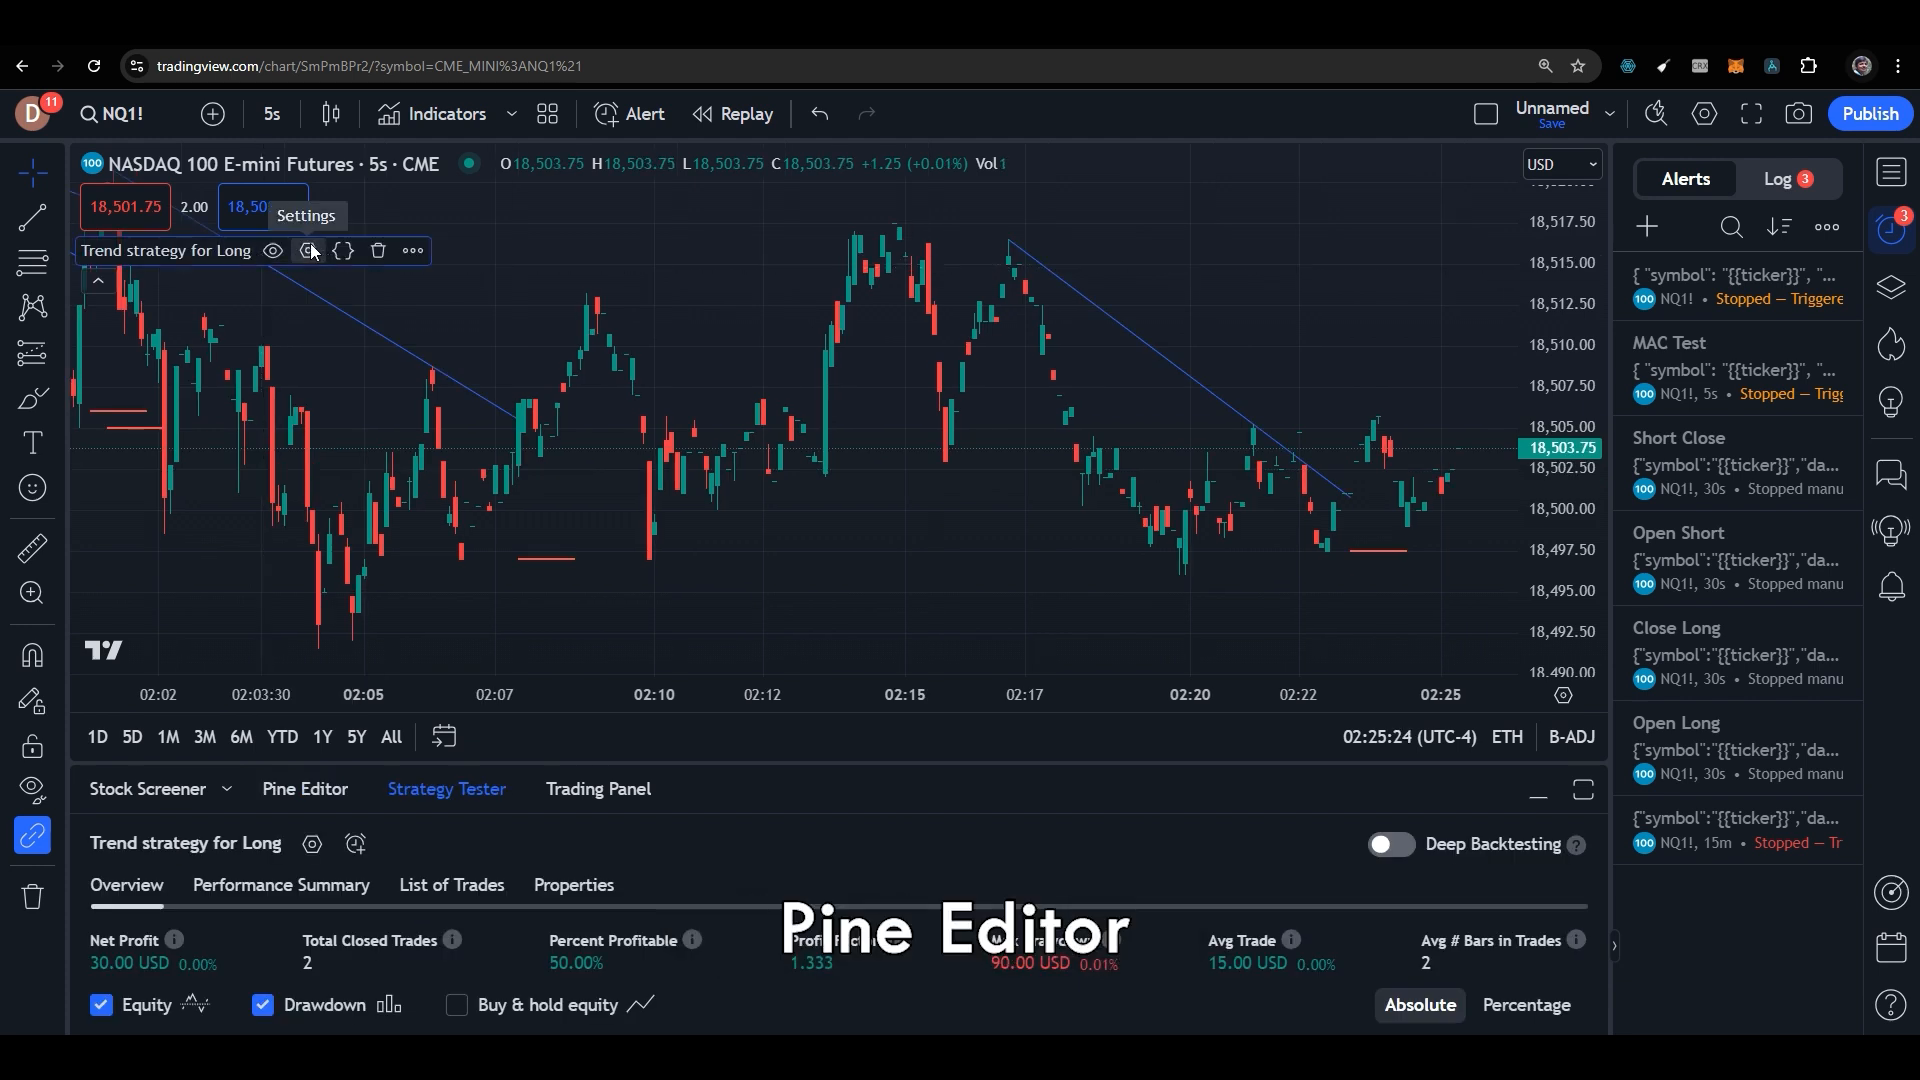The width and height of the screenshot is (1920, 1080).
Task: Switch to the Pine Editor tab
Action: point(305,789)
